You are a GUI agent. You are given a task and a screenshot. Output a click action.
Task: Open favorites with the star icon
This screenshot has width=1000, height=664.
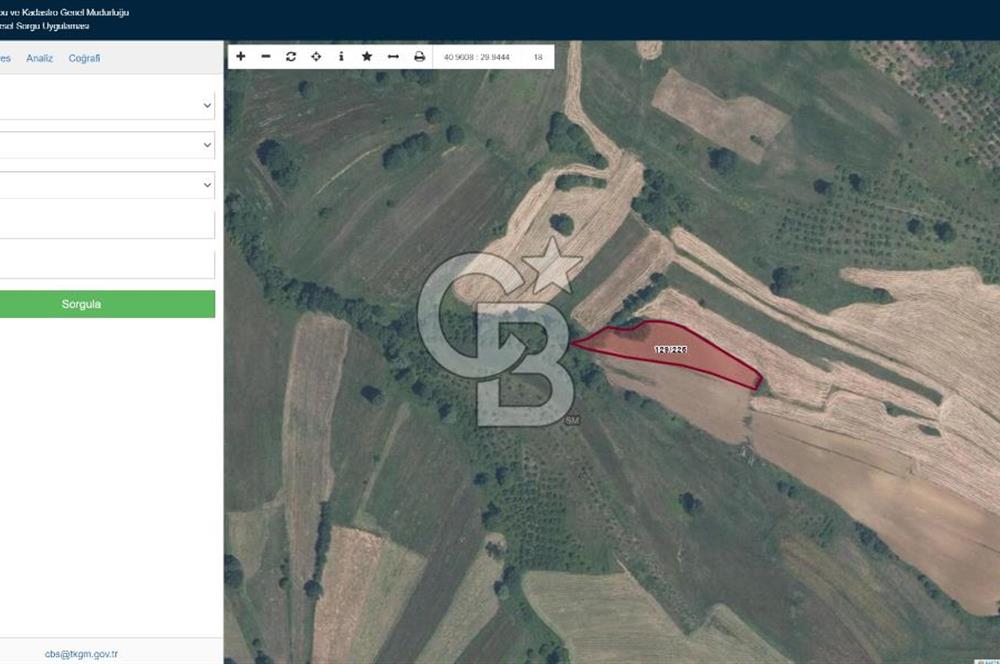pos(367,57)
